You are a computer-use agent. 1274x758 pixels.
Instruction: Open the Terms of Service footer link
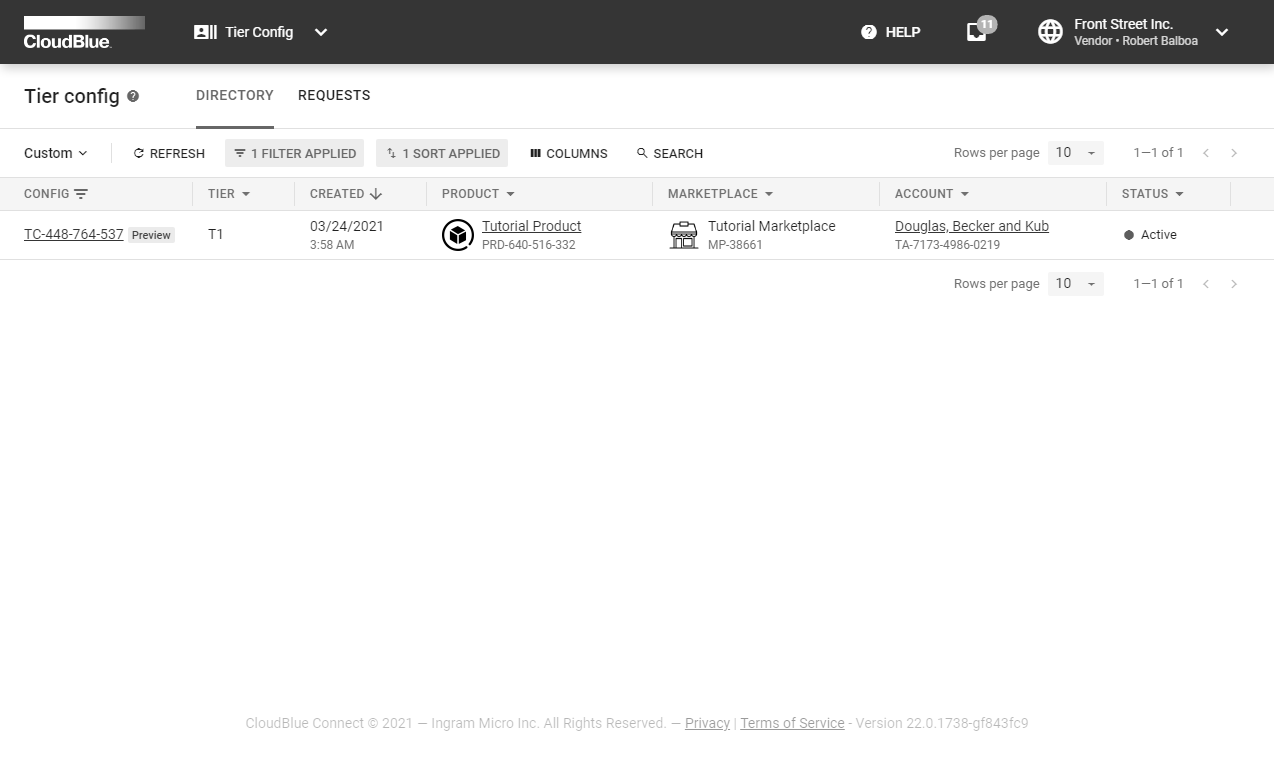(x=792, y=723)
